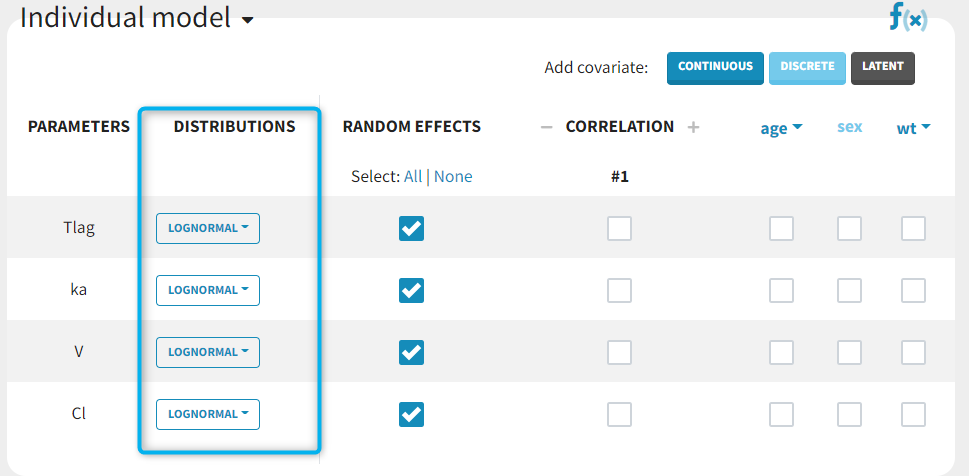Image resolution: width=969 pixels, height=476 pixels.
Task: Add a CONTINUOUS covariate
Action: click(715, 67)
